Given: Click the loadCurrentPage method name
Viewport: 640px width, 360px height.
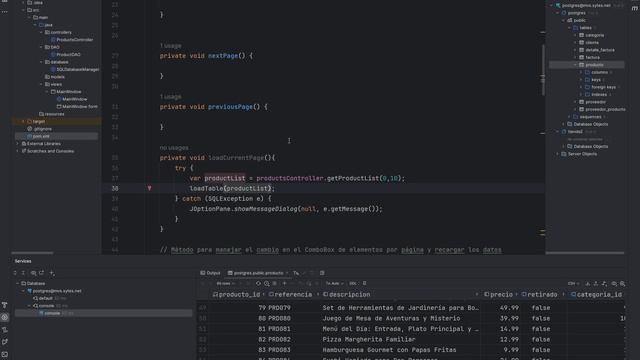Looking at the screenshot, I should [236, 158].
